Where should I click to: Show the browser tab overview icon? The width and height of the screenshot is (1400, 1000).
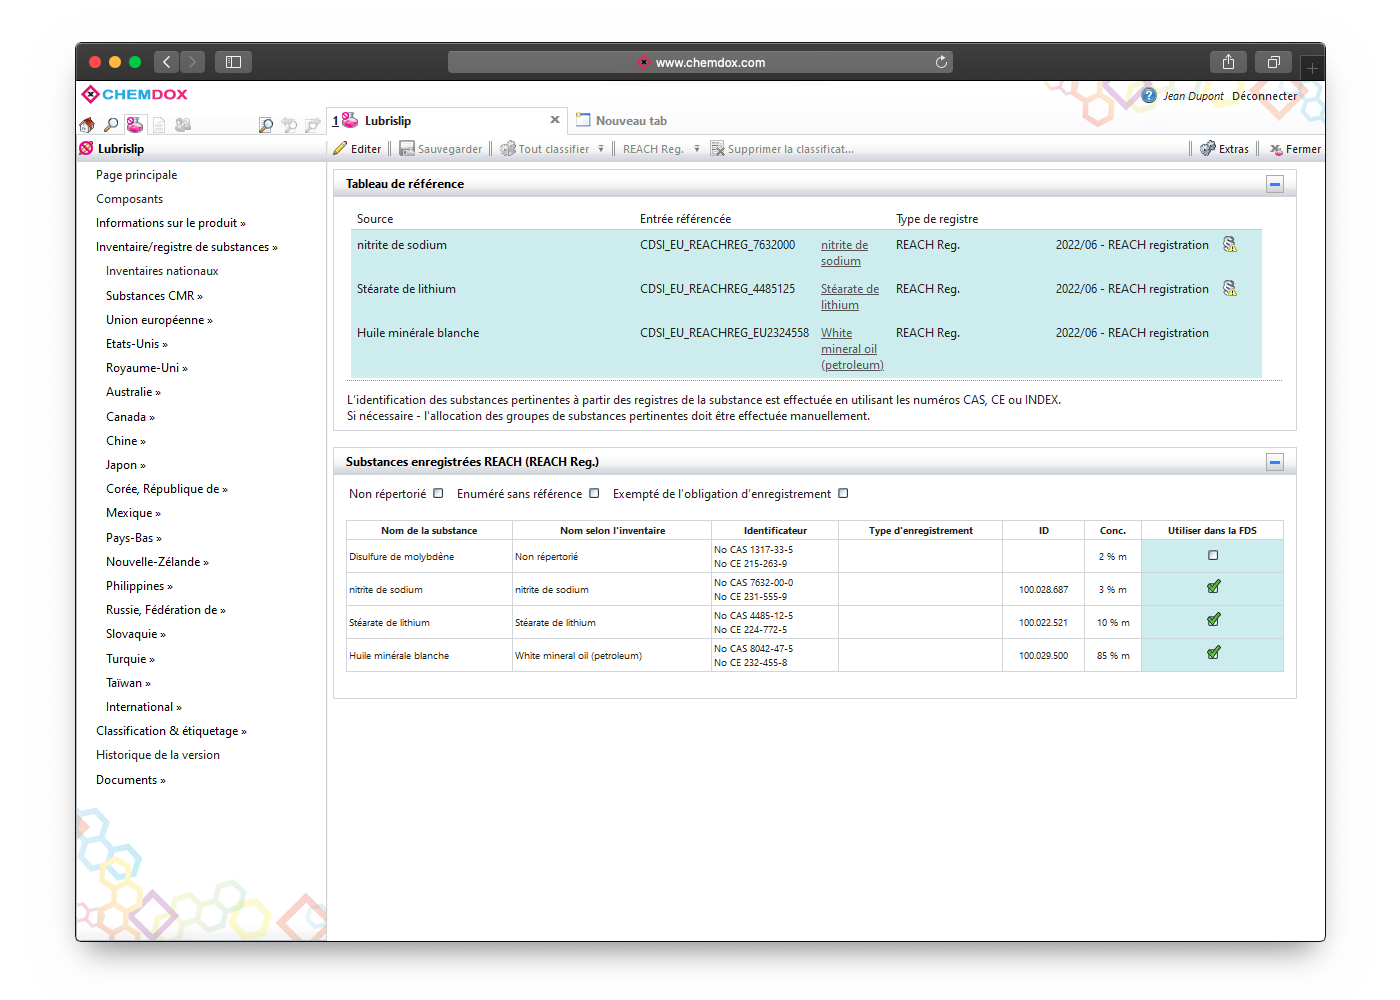click(x=1274, y=62)
